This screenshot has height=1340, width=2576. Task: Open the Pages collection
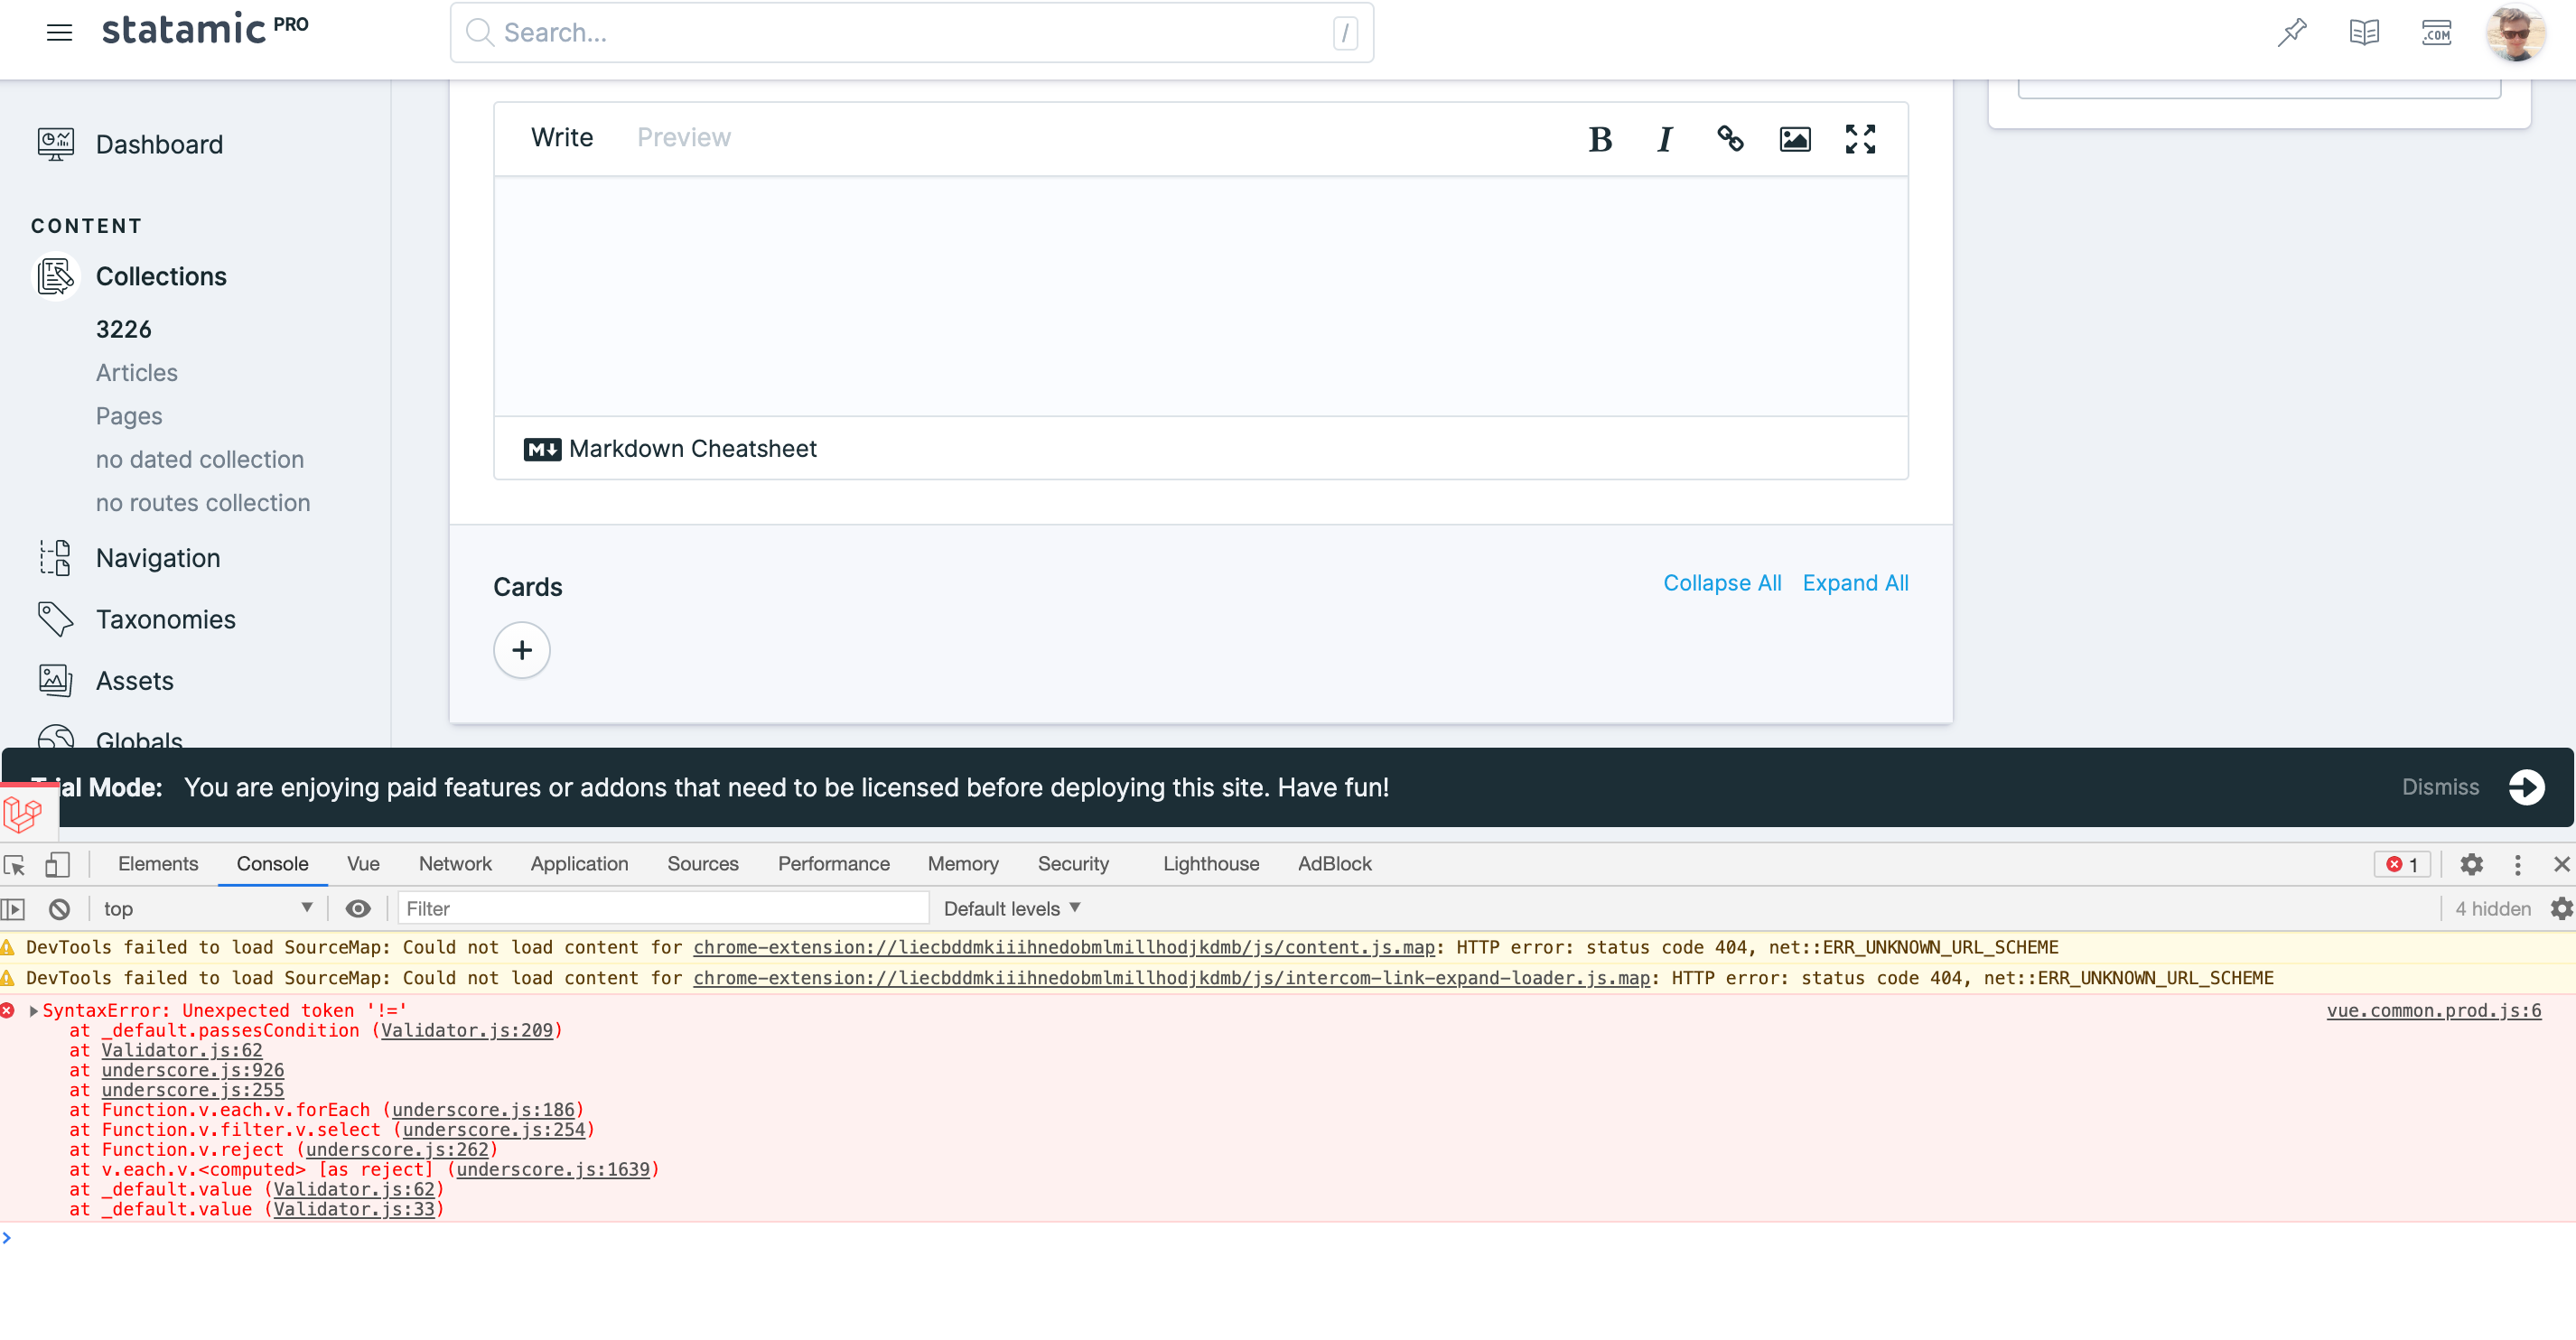128,416
